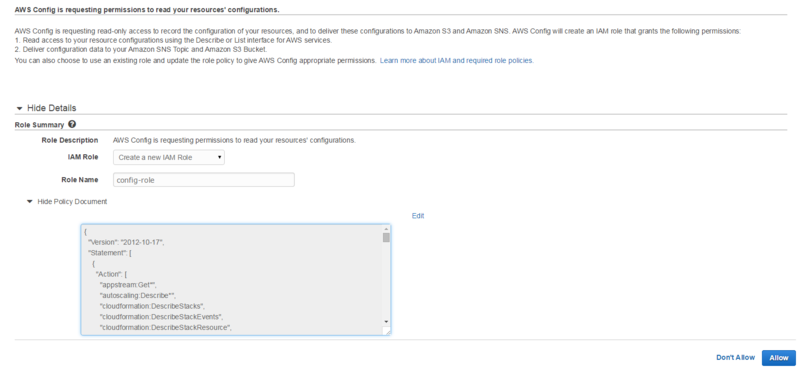Open the IAM Role dropdown

click(x=169, y=157)
